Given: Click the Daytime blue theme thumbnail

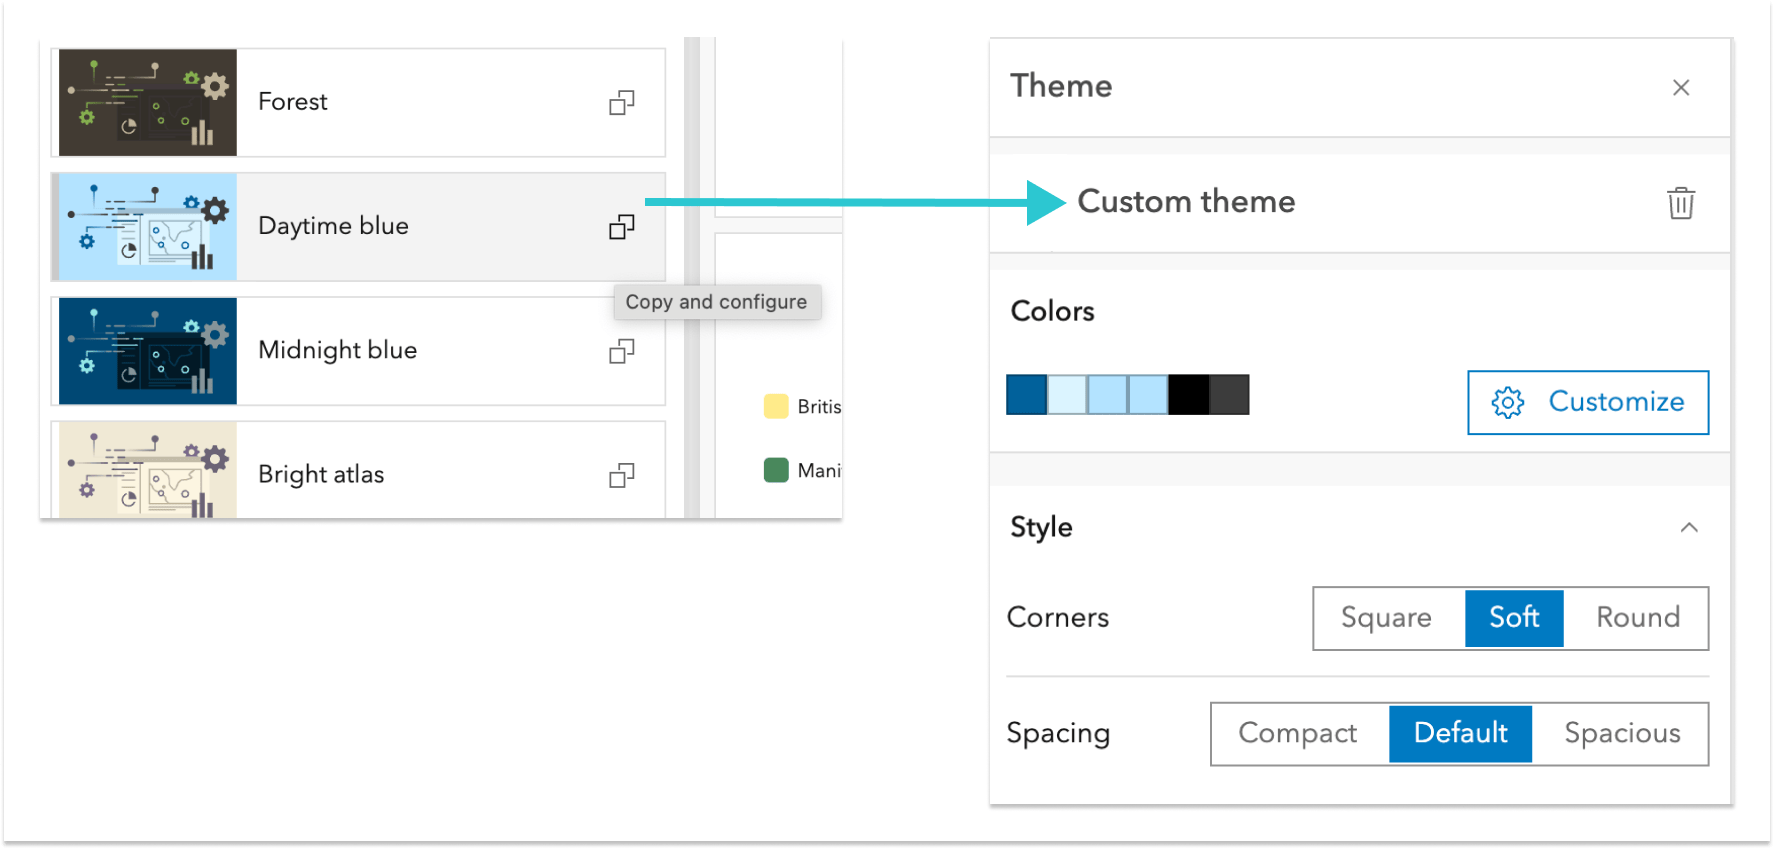Looking at the screenshot, I should pos(148,227).
